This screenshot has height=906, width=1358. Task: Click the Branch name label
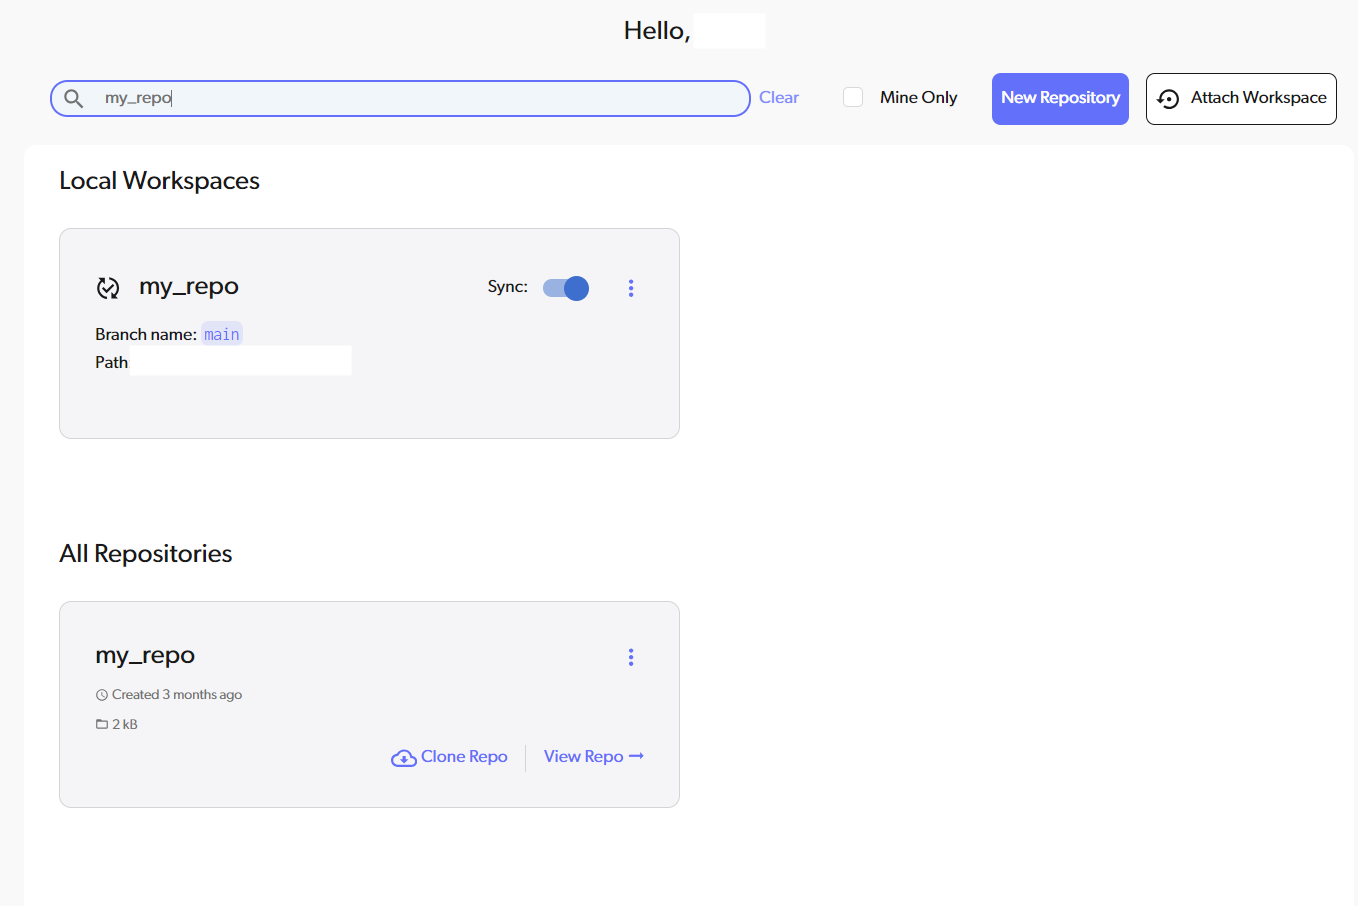tap(146, 334)
